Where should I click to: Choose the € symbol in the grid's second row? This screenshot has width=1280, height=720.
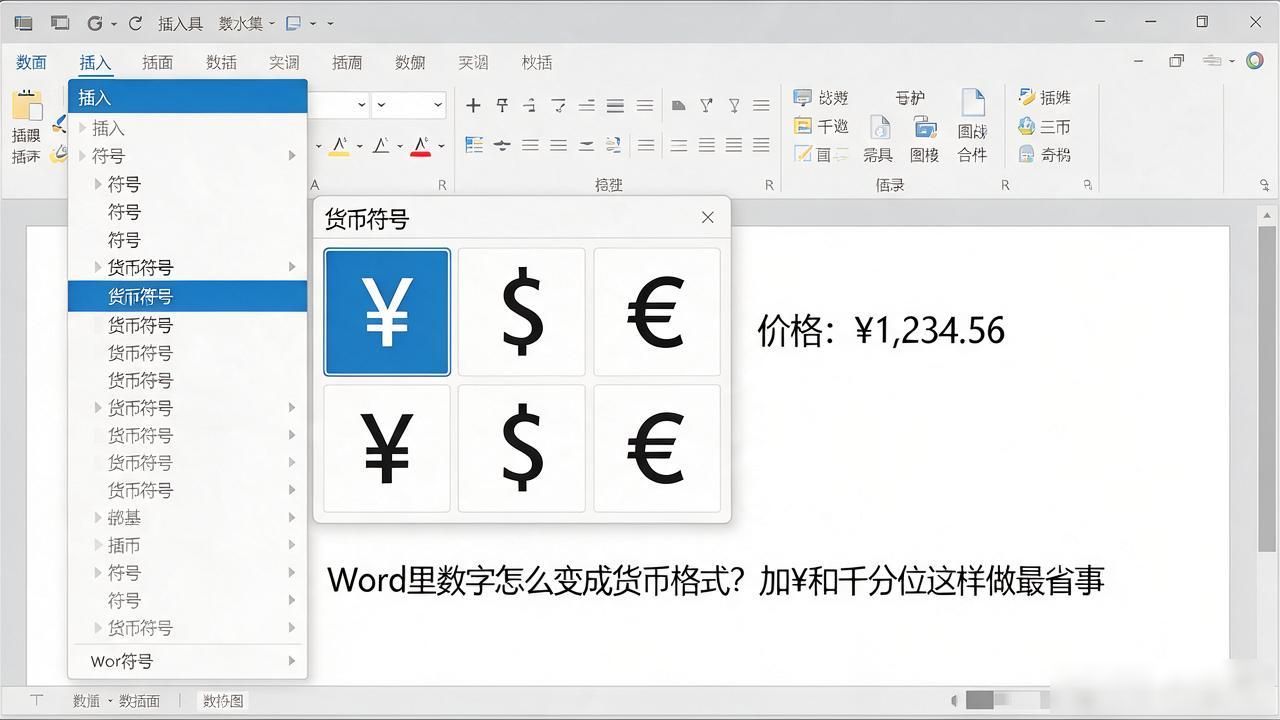tap(657, 448)
